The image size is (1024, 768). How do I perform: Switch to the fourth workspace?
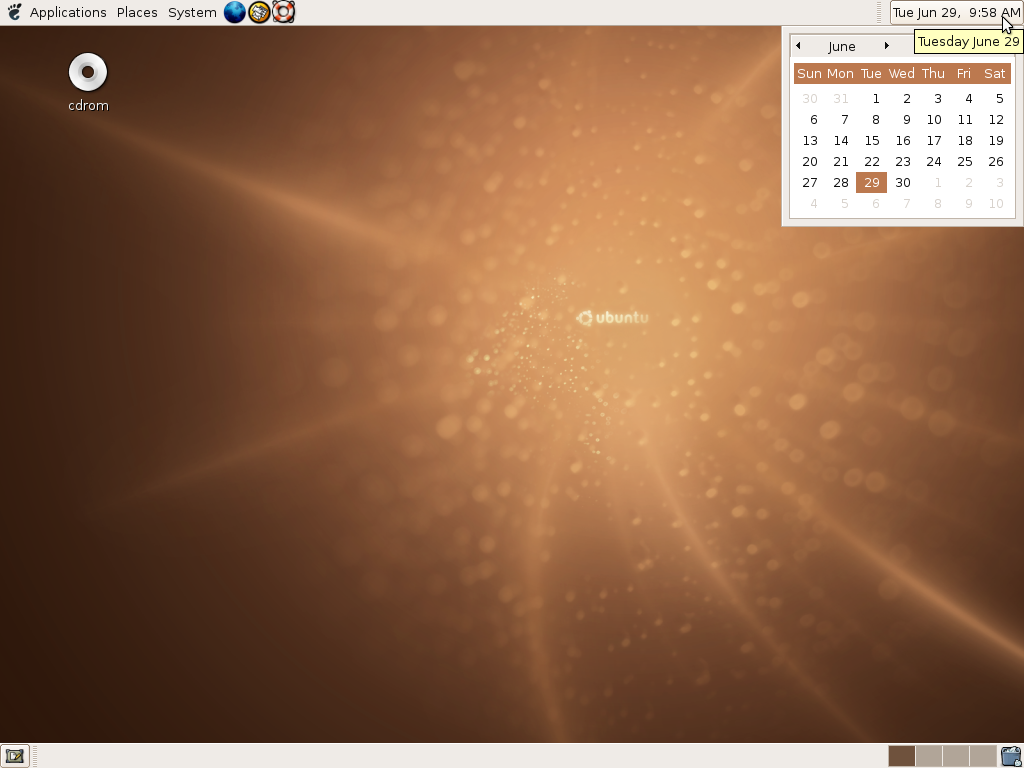[983, 756]
